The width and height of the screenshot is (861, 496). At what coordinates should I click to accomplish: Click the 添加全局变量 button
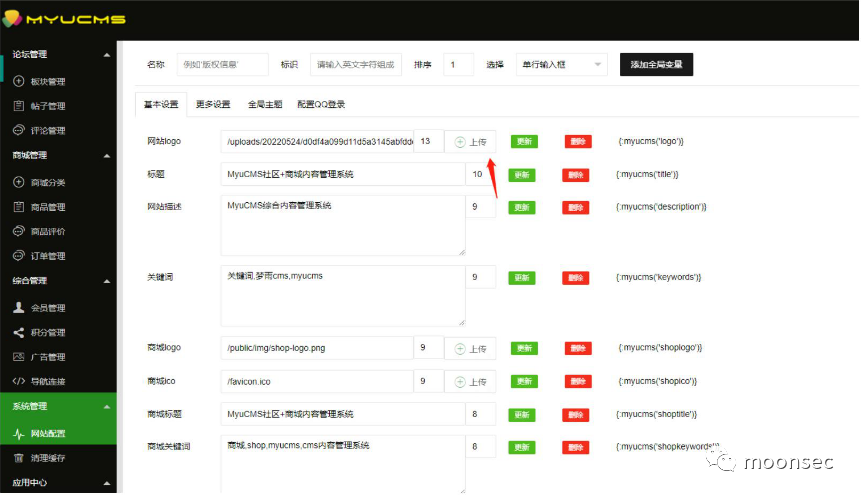(x=656, y=65)
